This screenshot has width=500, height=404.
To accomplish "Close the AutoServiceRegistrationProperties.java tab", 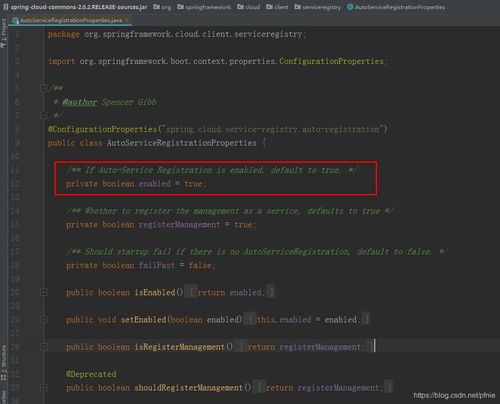I will (x=127, y=21).
